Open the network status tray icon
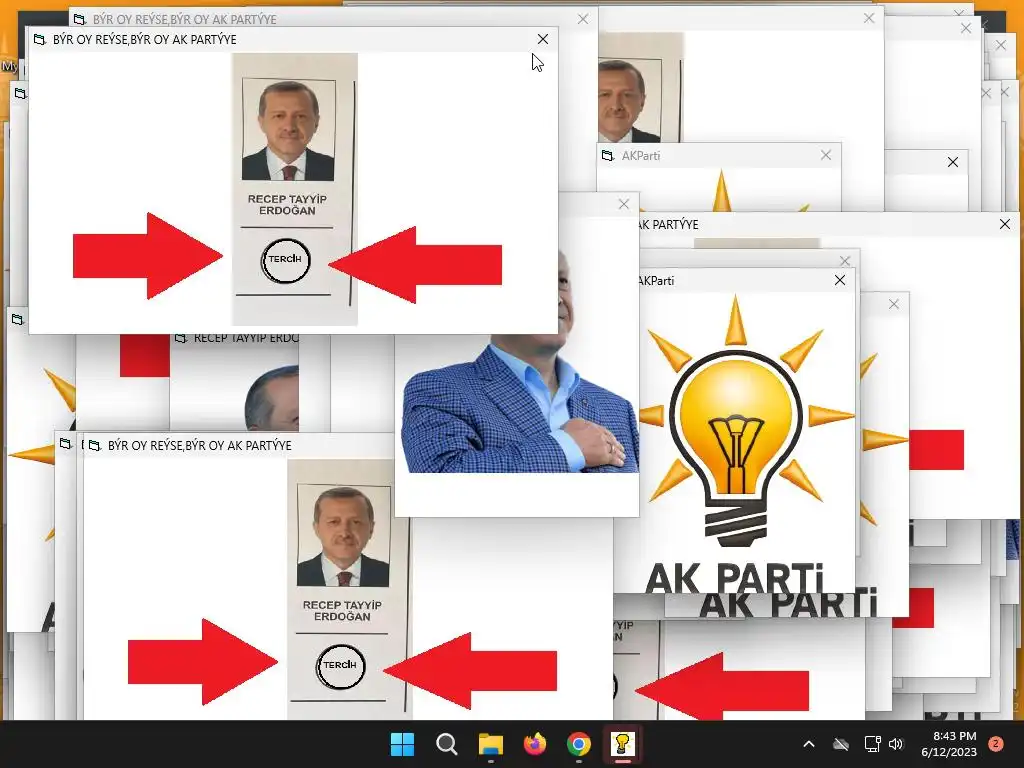The image size is (1024, 768). pyautogui.click(x=872, y=744)
